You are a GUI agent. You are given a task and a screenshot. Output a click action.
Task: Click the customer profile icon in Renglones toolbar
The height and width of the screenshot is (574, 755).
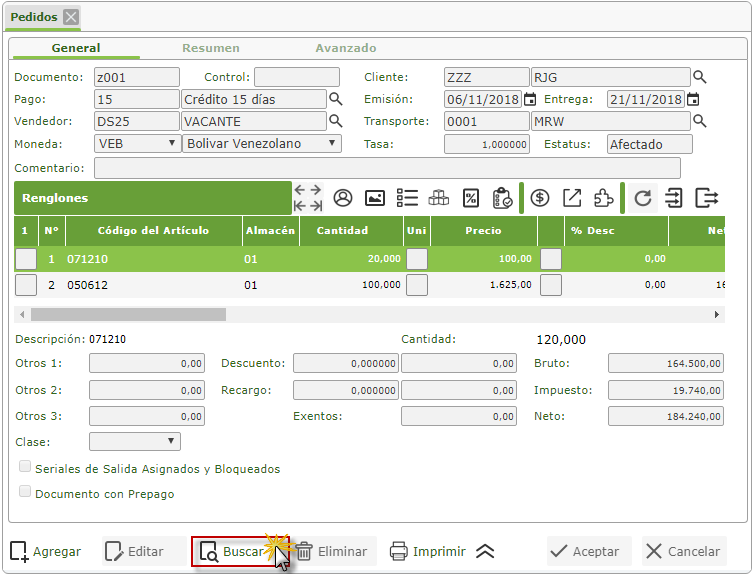click(343, 198)
